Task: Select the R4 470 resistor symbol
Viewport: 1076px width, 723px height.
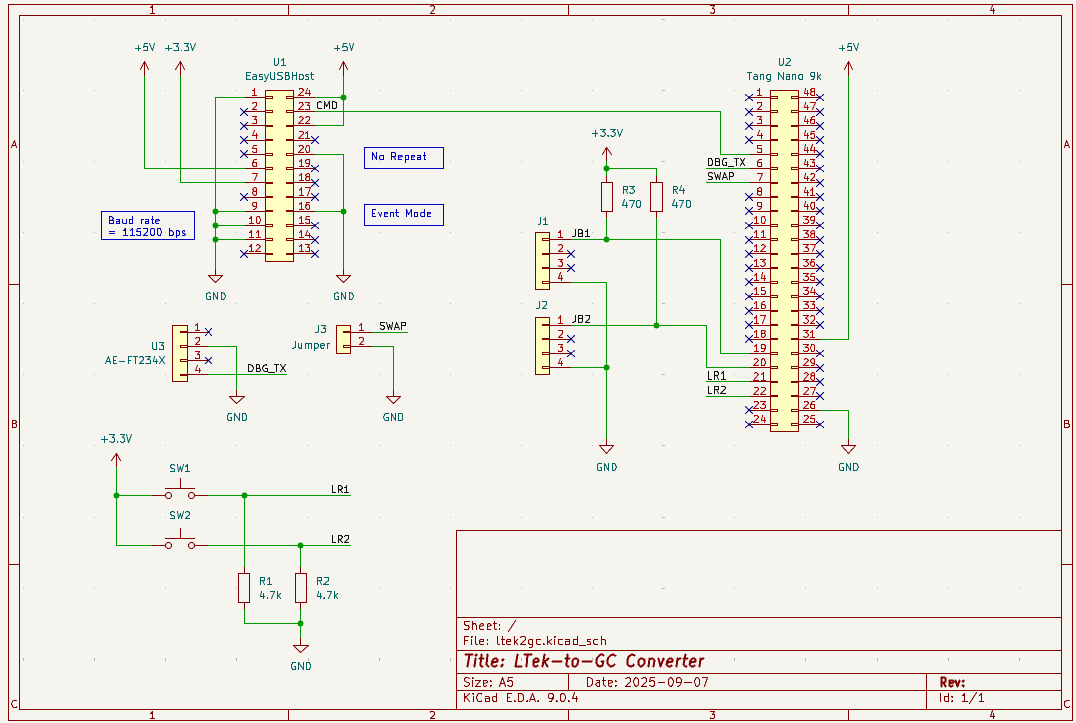Action: point(656,197)
